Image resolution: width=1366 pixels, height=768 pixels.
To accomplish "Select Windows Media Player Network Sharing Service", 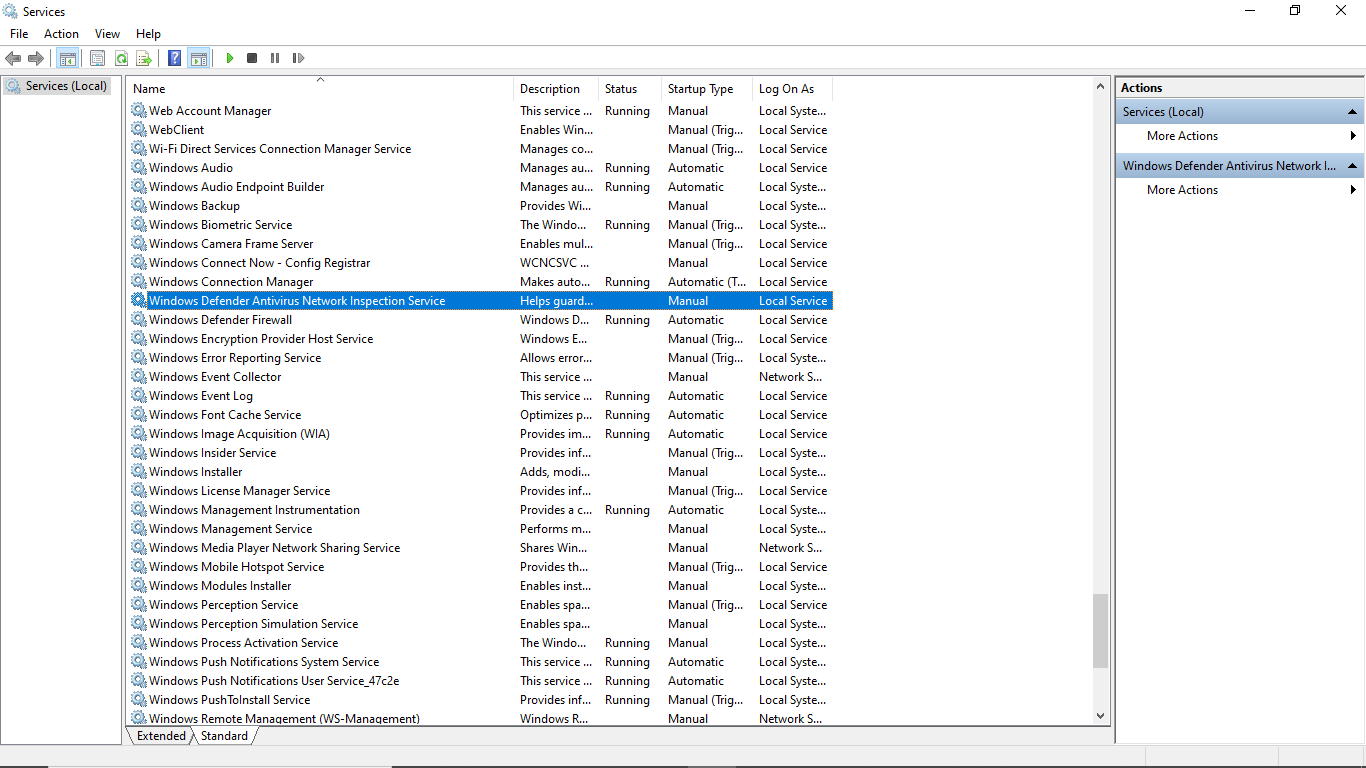I will 480,548.
